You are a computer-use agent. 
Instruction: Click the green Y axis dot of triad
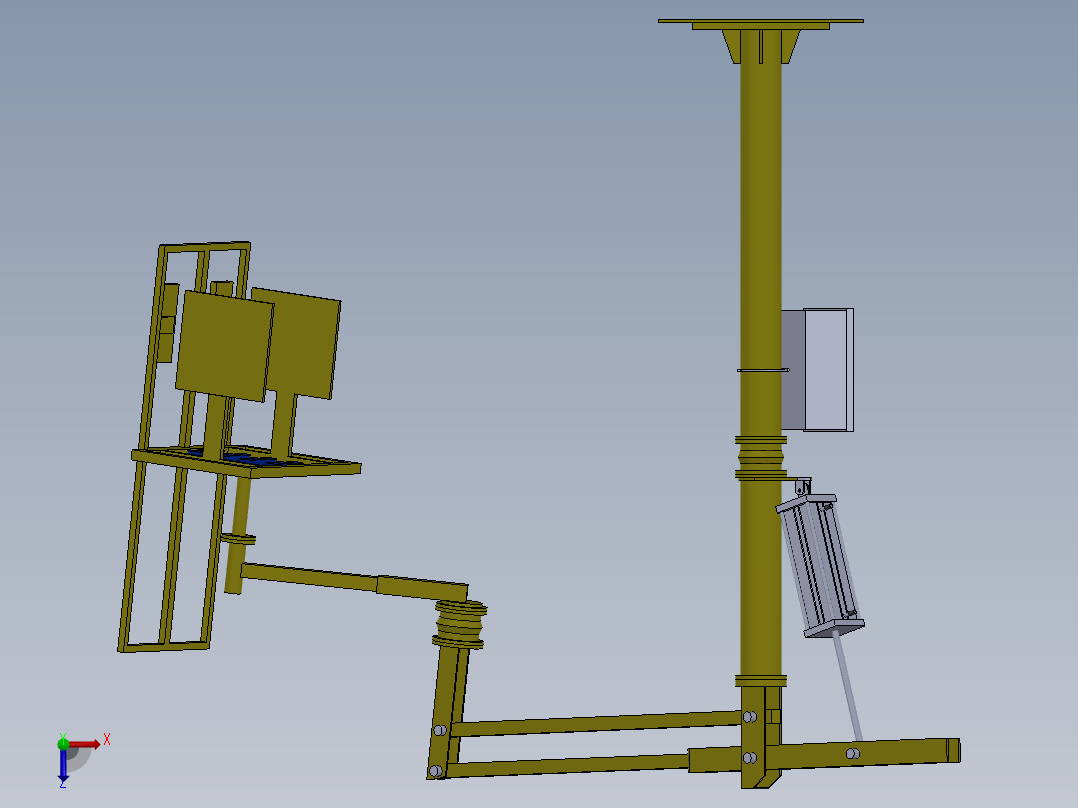coord(63,743)
